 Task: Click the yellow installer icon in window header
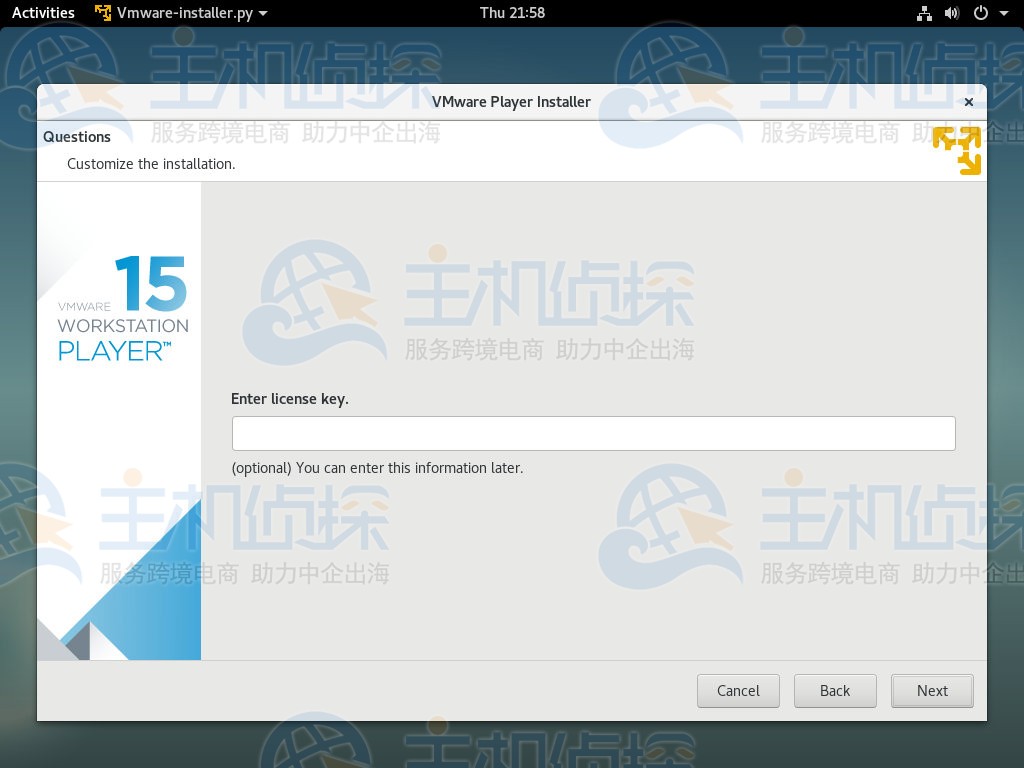(956, 150)
